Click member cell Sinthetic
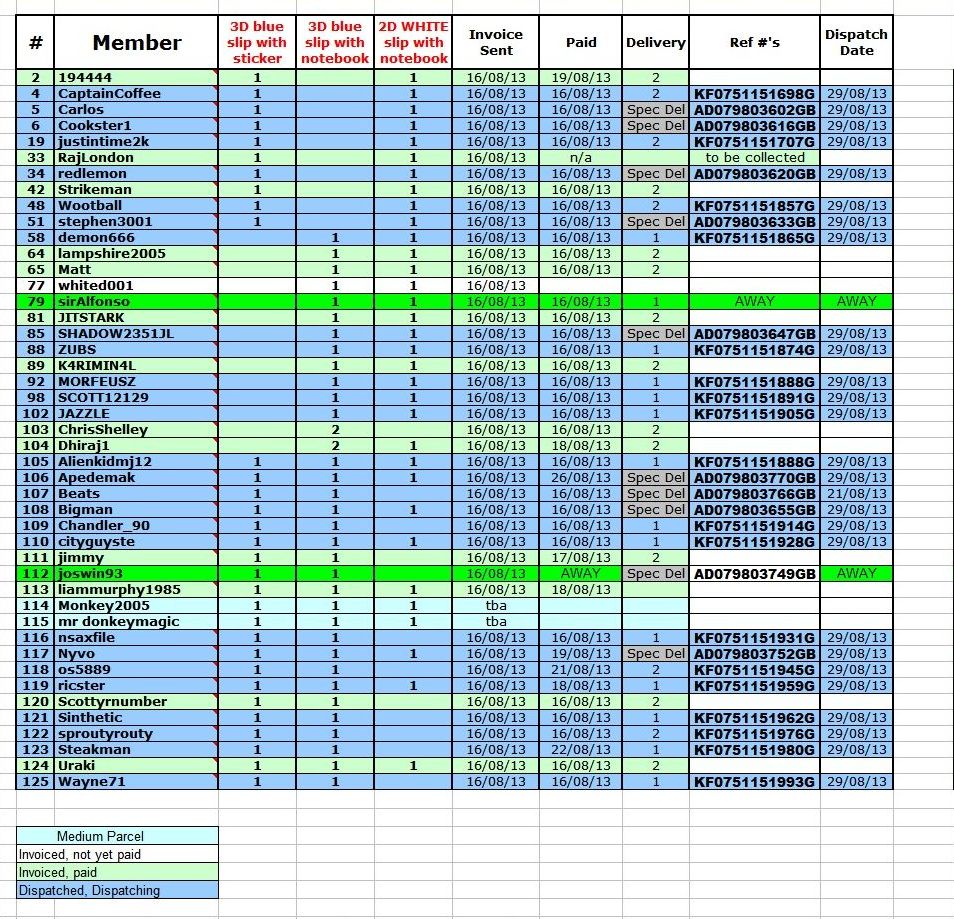The height and width of the screenshot is (919, 954). pos(136,718)
